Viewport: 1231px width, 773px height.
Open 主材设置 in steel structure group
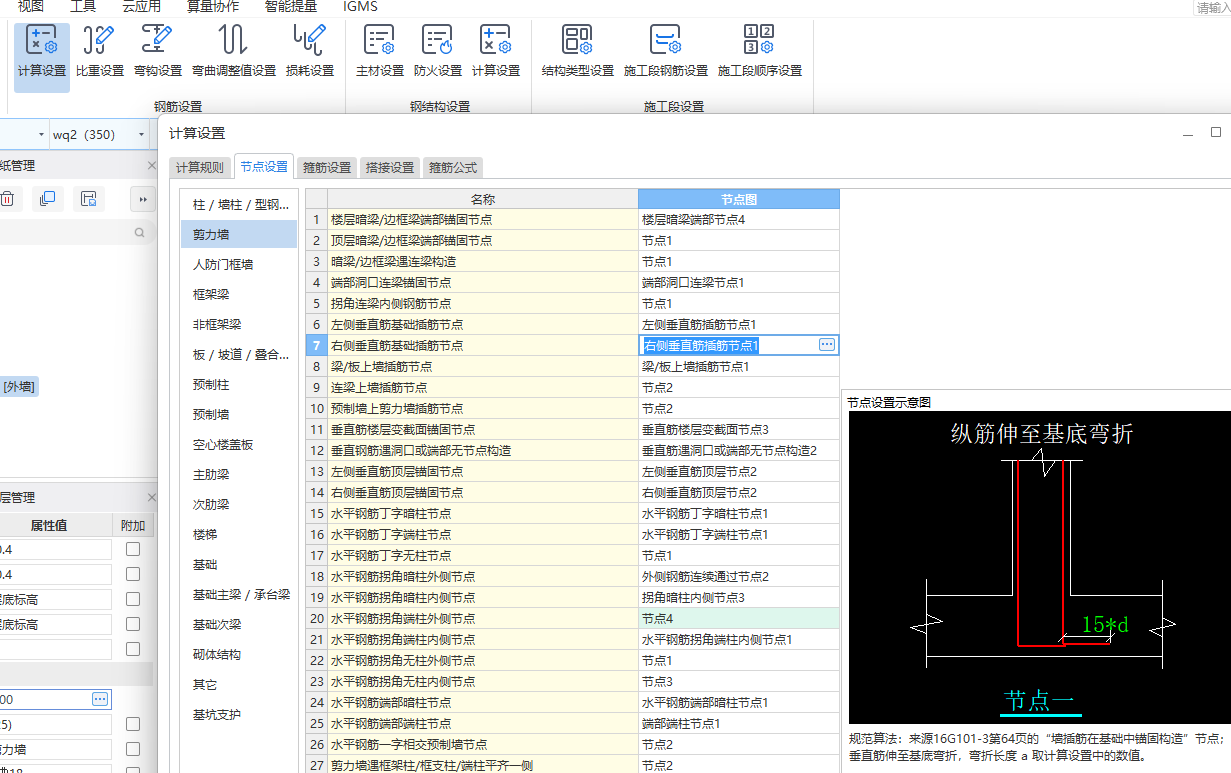pyautogui.click(x=380, y=52)
